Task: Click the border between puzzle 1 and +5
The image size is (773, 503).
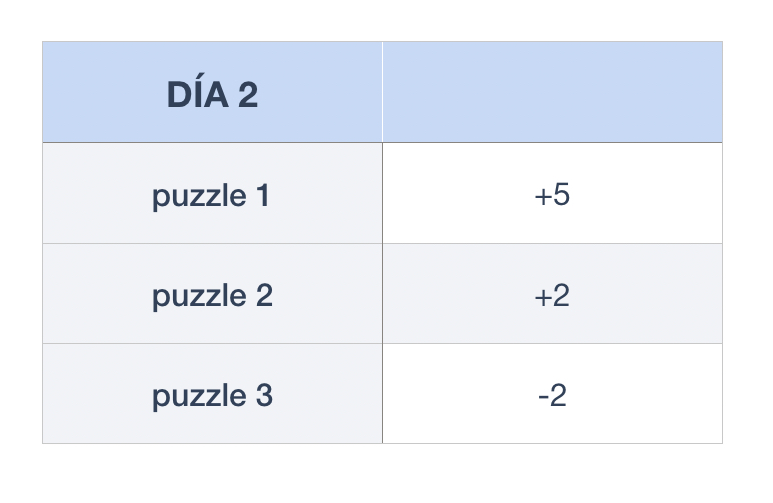Action: (382, 194)
